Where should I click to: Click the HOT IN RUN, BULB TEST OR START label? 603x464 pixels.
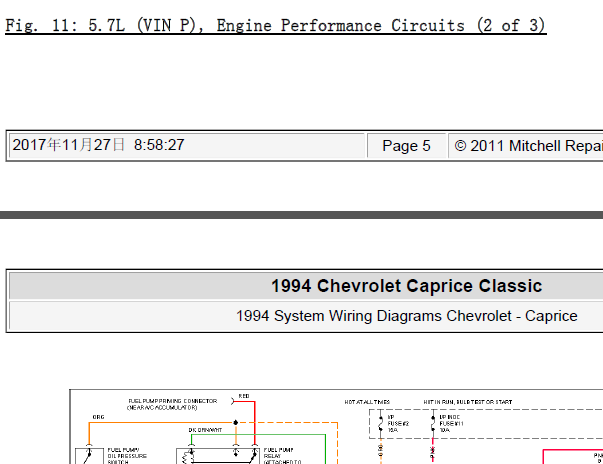[x=468, y=402]
